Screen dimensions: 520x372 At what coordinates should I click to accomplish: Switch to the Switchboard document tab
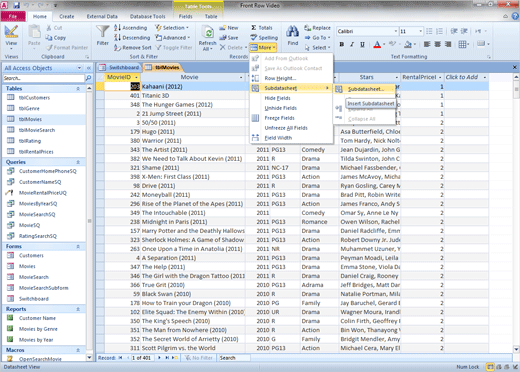[119, 68]
